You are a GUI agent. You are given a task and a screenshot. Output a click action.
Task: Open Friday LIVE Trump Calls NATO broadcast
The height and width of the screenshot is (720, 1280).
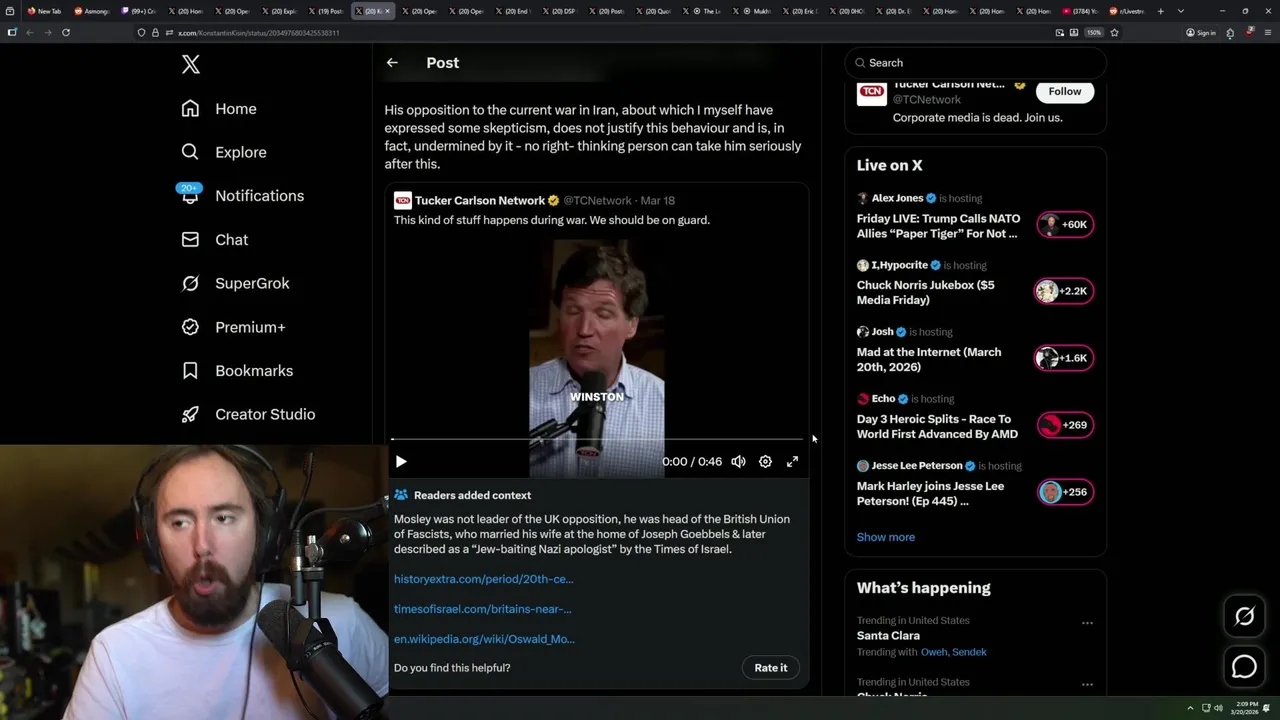coord(938,226)
